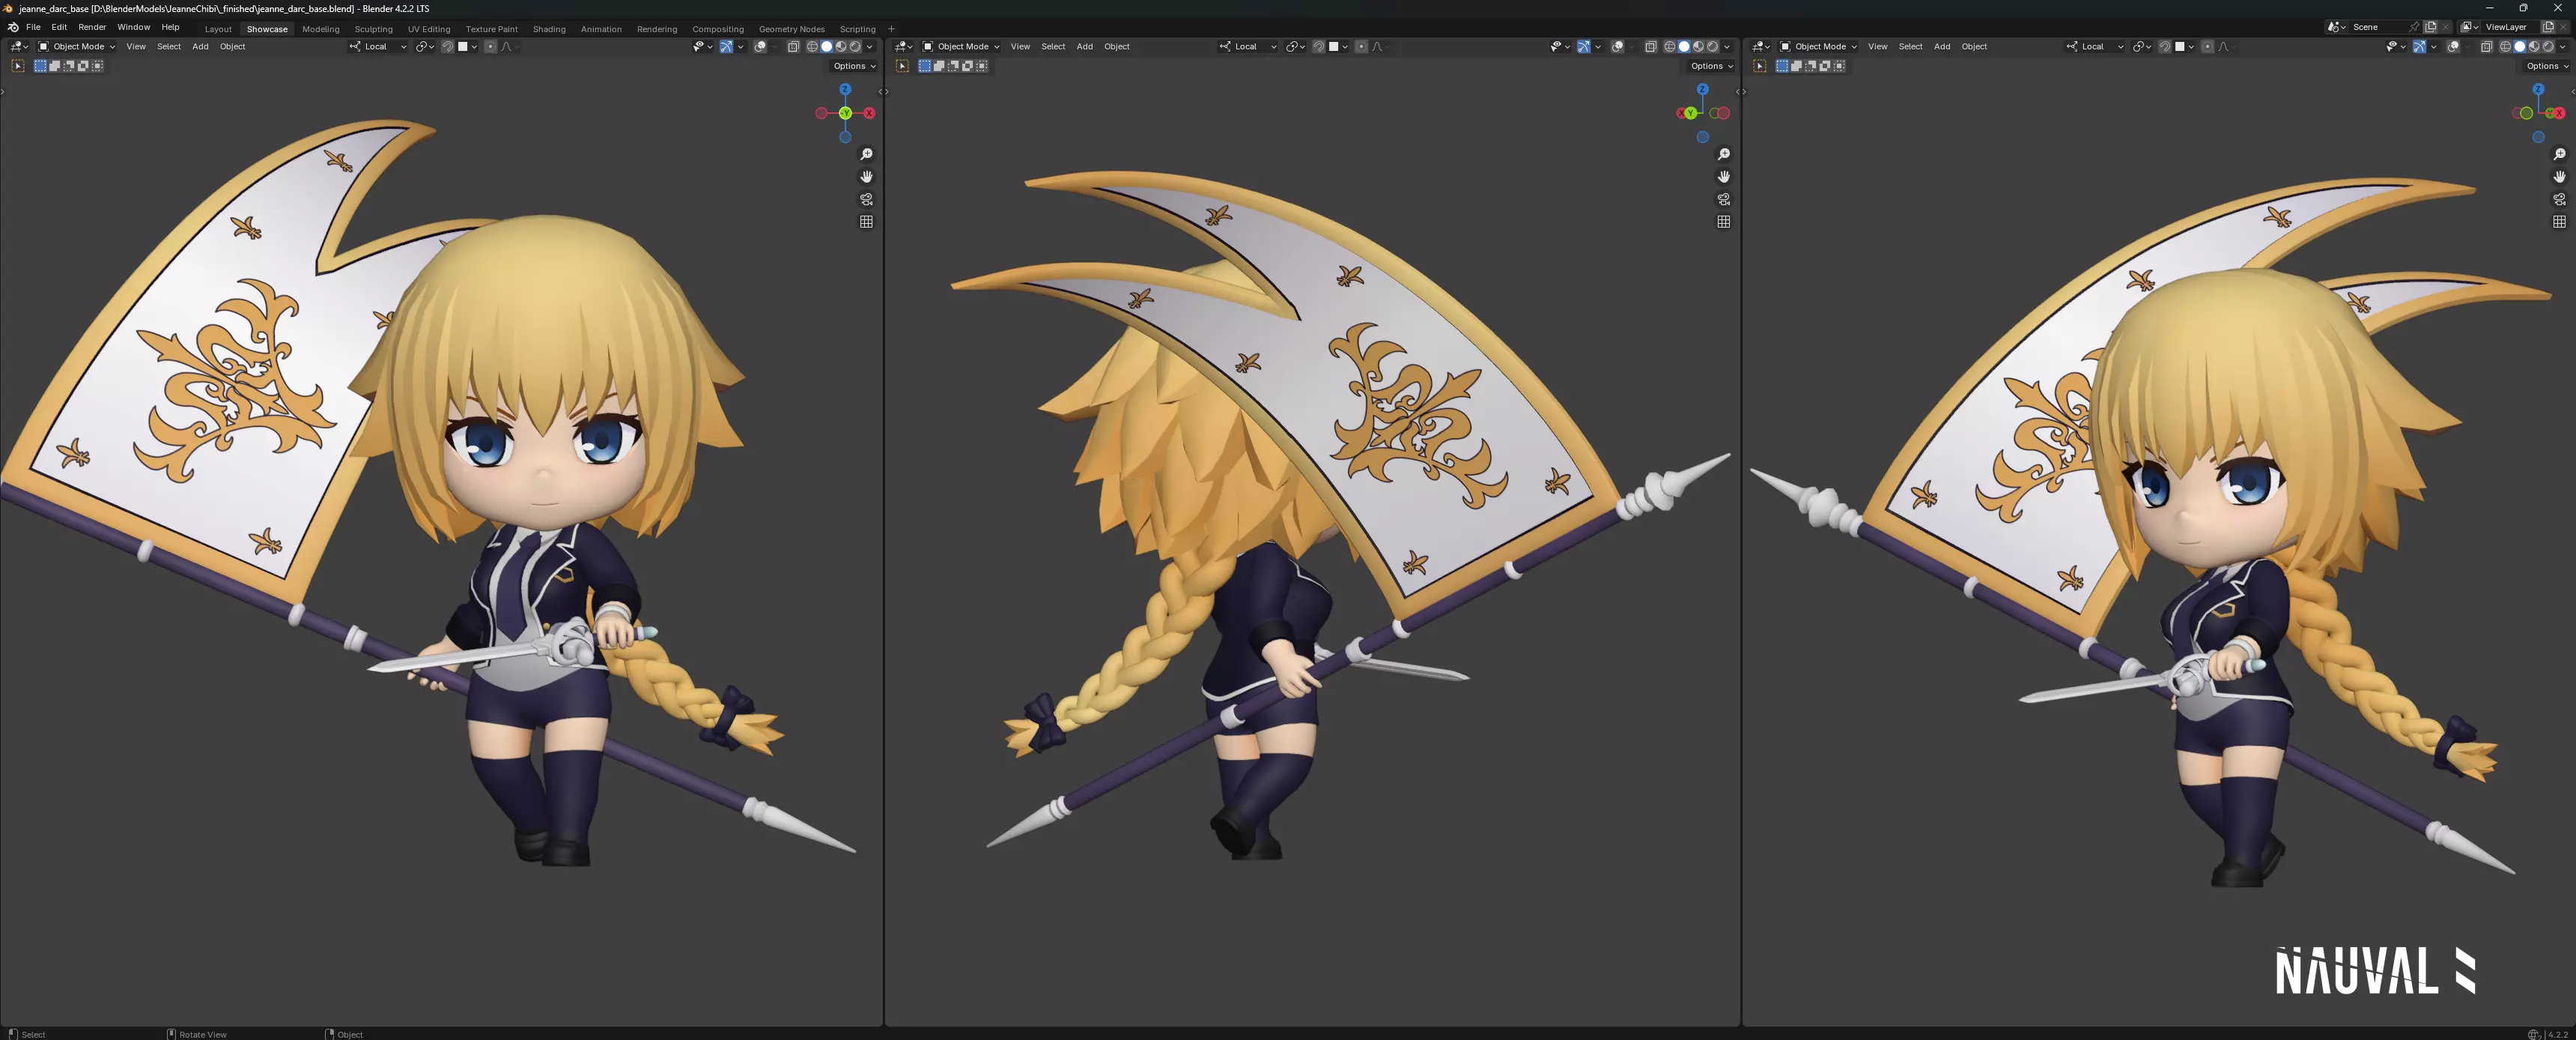Open scene browse selector icon
Image resolution: width=2576 pixels, height=1040 pixels.
pos(2336,27)
